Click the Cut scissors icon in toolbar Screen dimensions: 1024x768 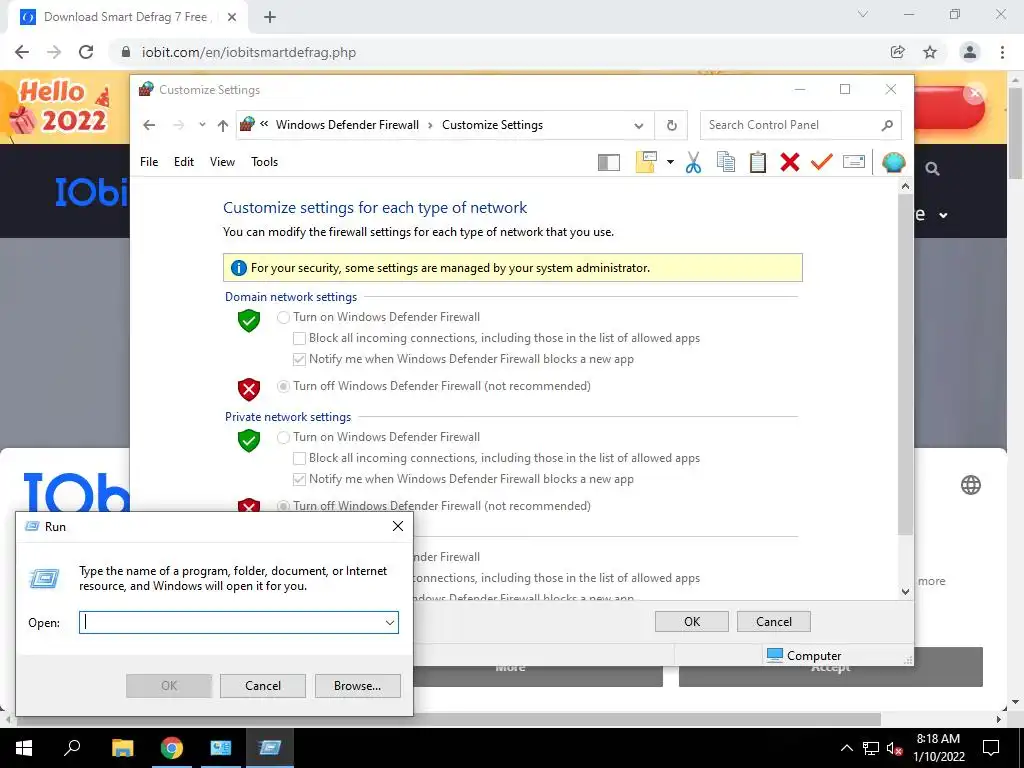point(694,162)
